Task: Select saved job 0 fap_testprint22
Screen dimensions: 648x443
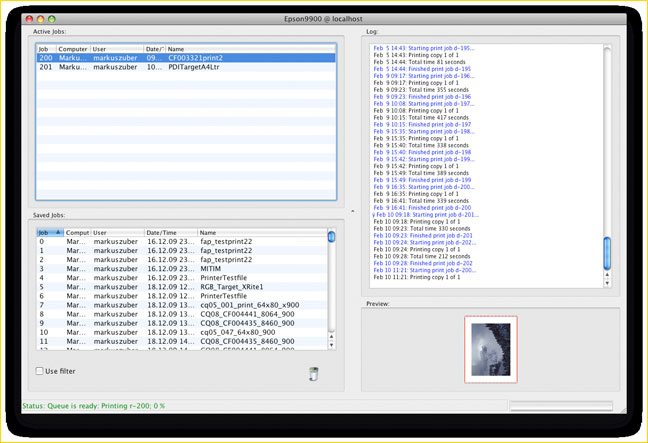Action: tap(182, 241)
